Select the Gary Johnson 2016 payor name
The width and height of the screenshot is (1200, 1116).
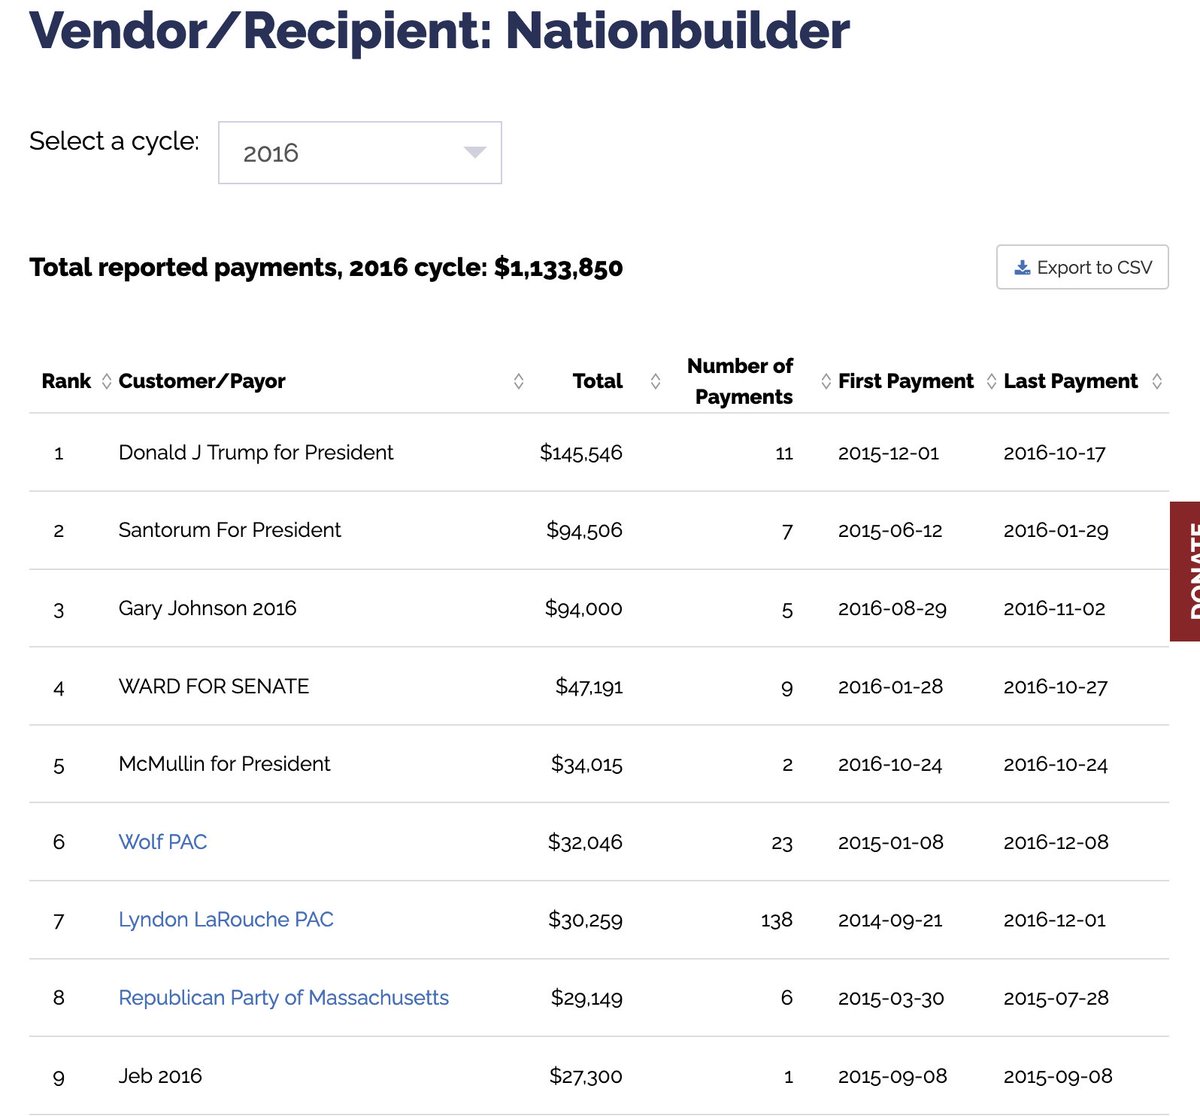click(x=208, y=608)
